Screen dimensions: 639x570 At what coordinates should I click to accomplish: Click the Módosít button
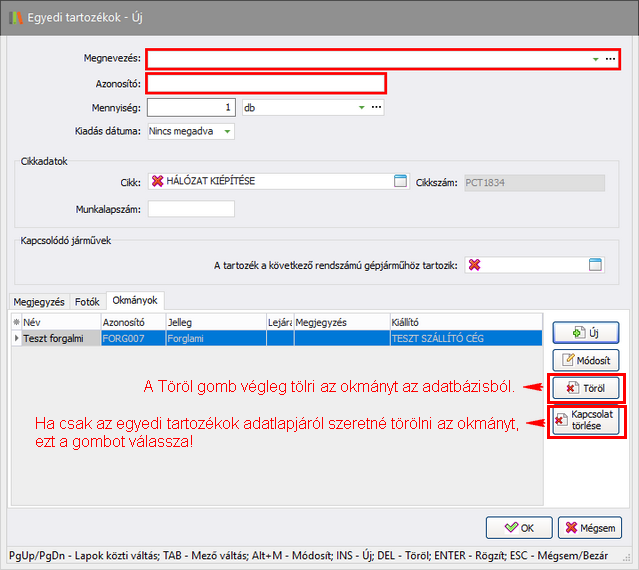click(585, 360)
